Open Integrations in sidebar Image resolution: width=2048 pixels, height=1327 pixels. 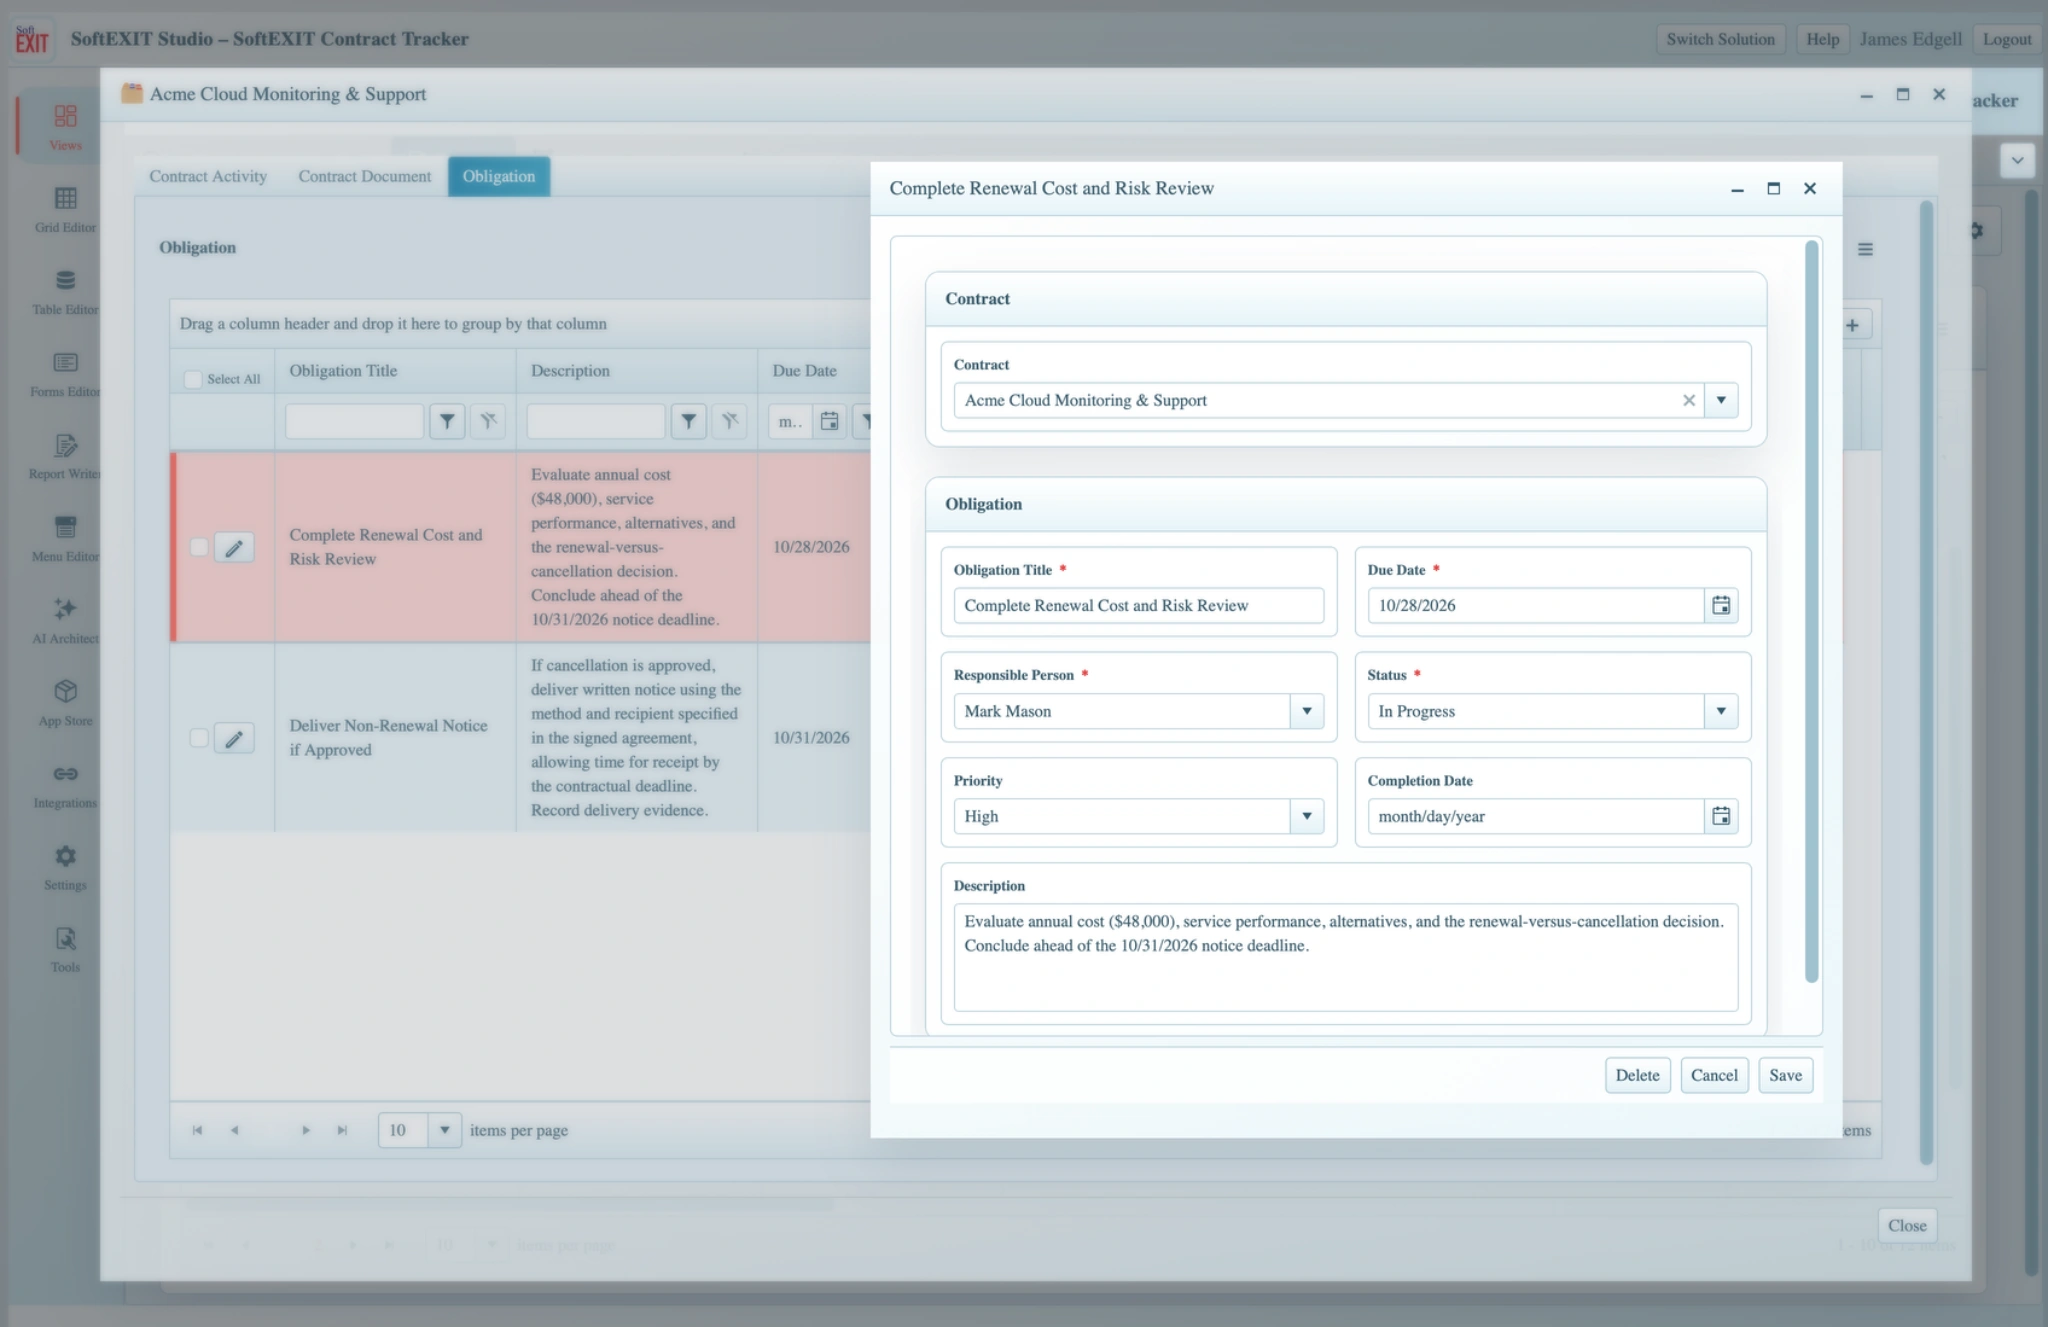point(65,784)
